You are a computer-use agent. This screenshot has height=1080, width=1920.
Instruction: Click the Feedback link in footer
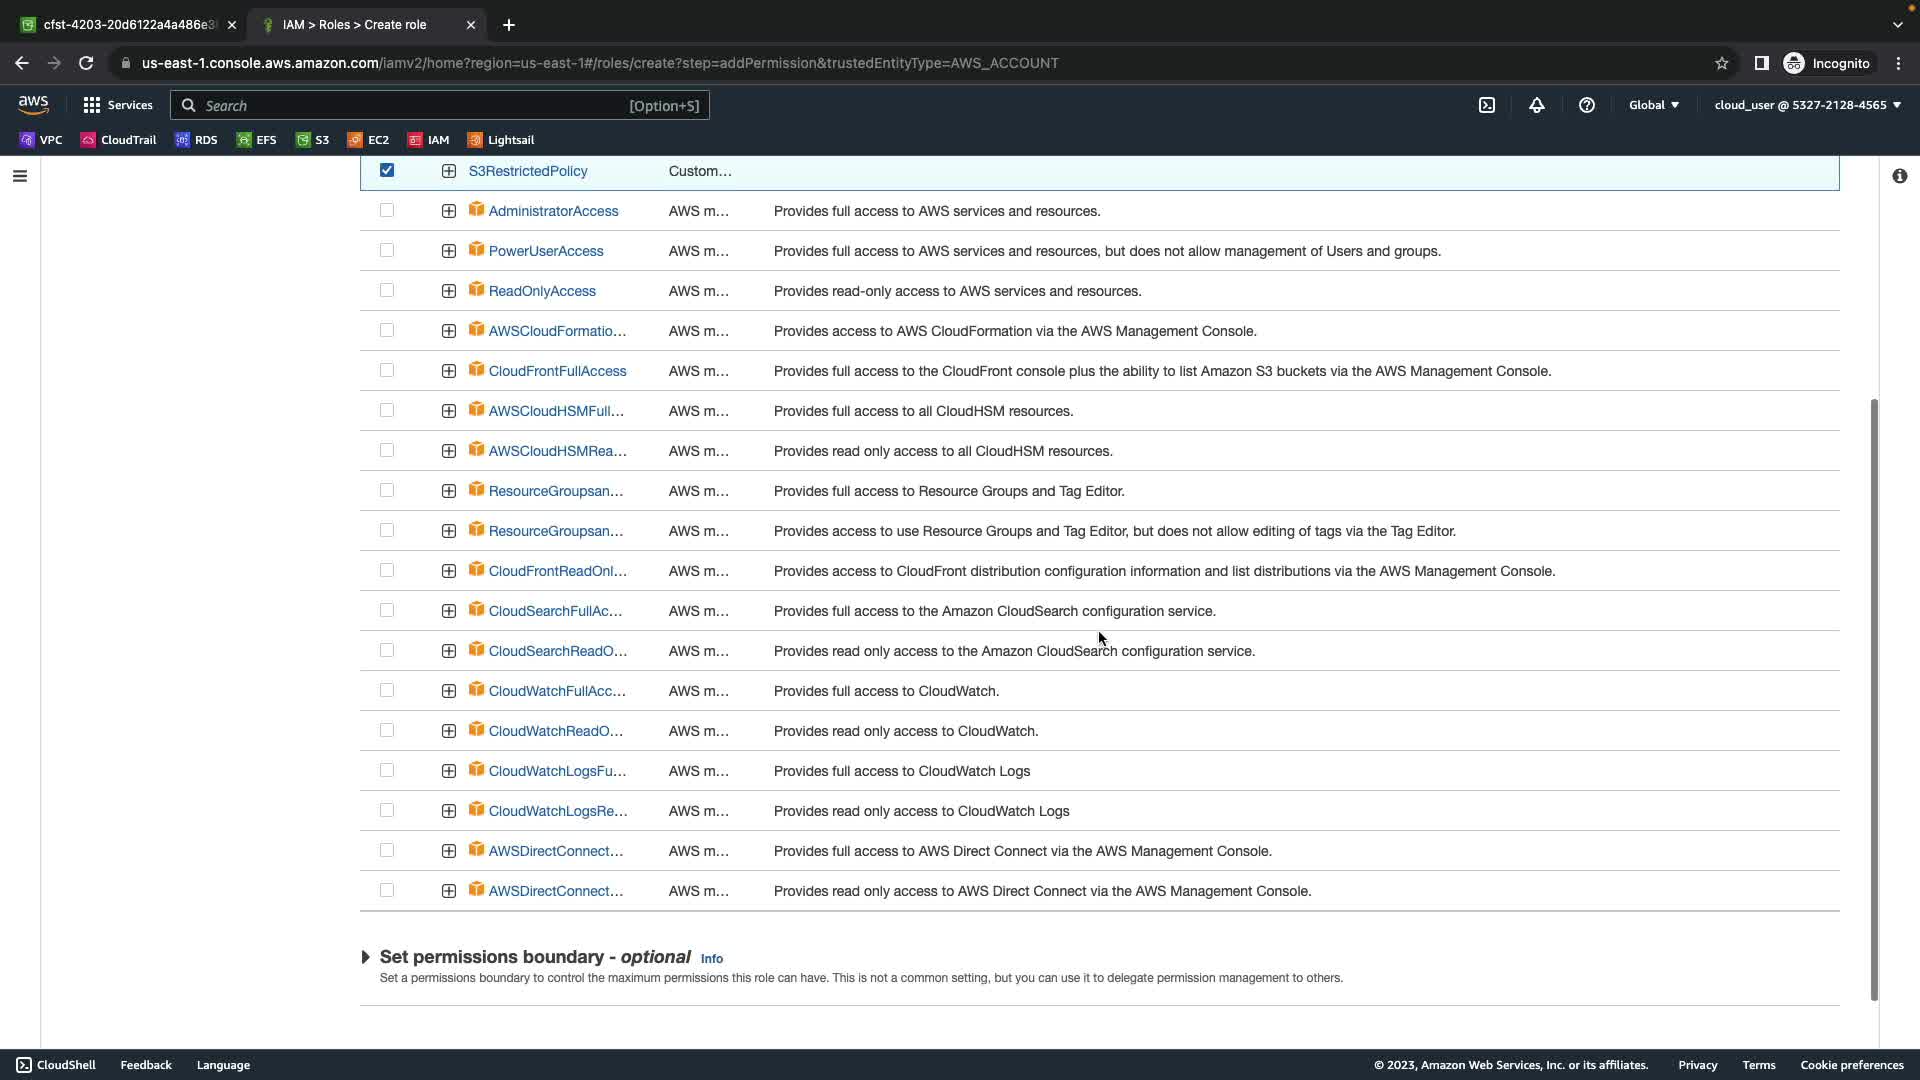(x=146, y=1065)
